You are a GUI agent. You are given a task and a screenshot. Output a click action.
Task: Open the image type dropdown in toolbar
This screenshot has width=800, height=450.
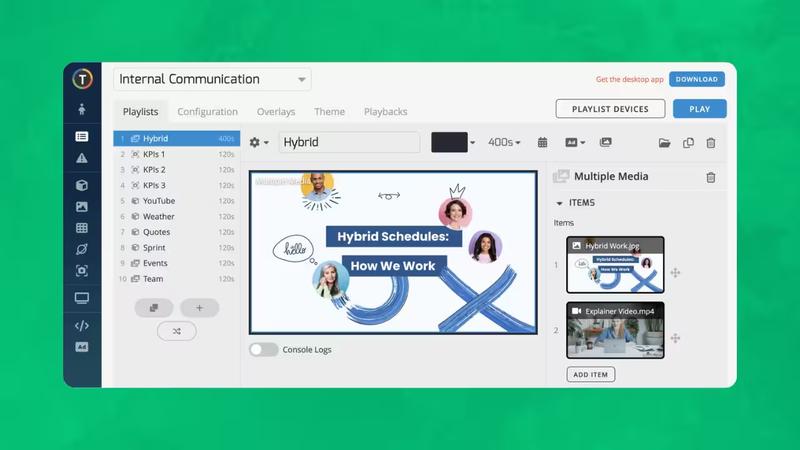(x=575, y=142)
